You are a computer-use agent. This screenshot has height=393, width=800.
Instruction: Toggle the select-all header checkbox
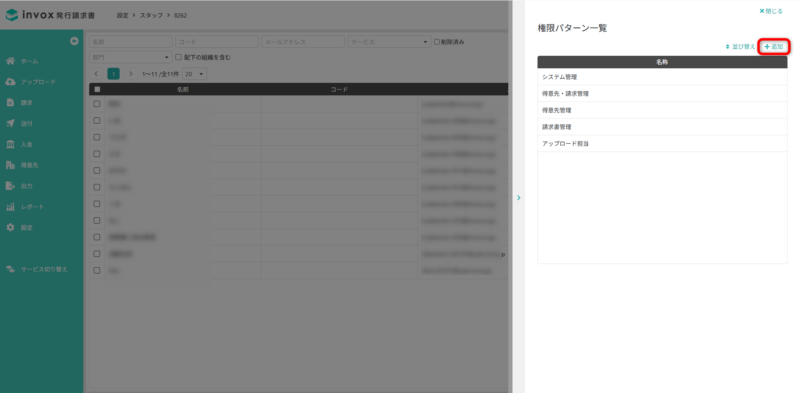coord(97,89)
